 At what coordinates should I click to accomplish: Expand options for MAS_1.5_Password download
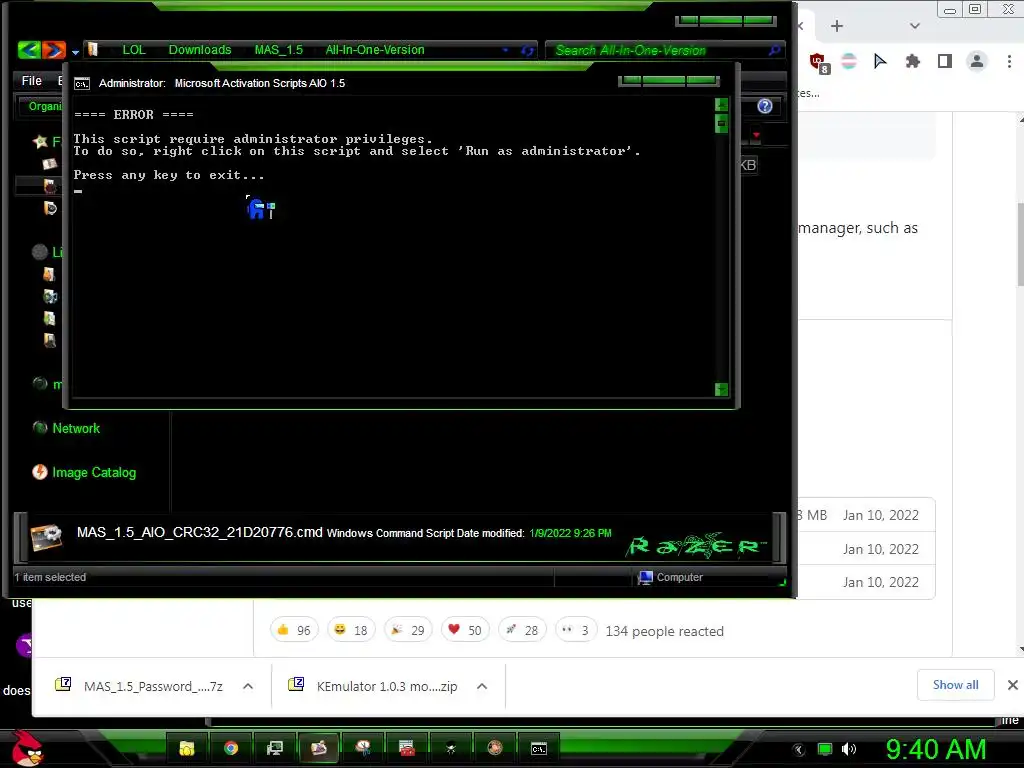[248, 686]
